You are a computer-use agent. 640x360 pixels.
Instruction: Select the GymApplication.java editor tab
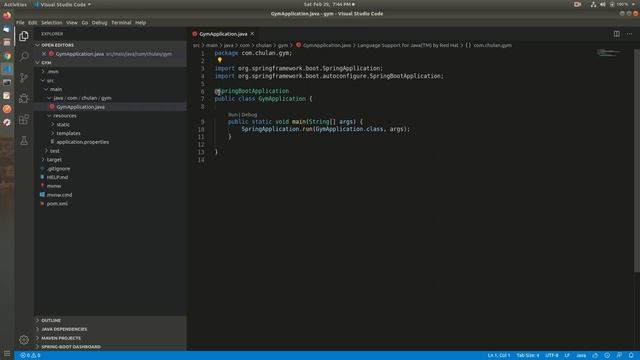click(x=223, y=34)
